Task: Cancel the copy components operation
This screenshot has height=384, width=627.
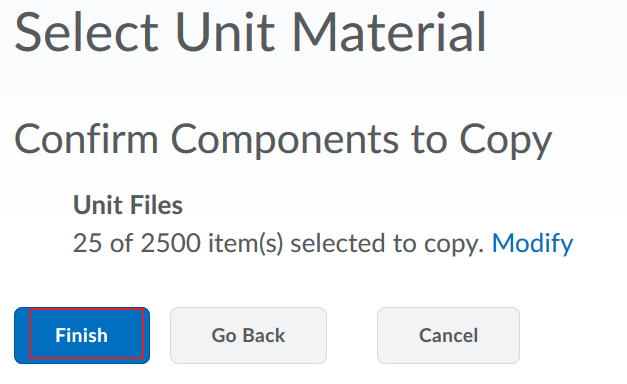Action: click(448, 335)
